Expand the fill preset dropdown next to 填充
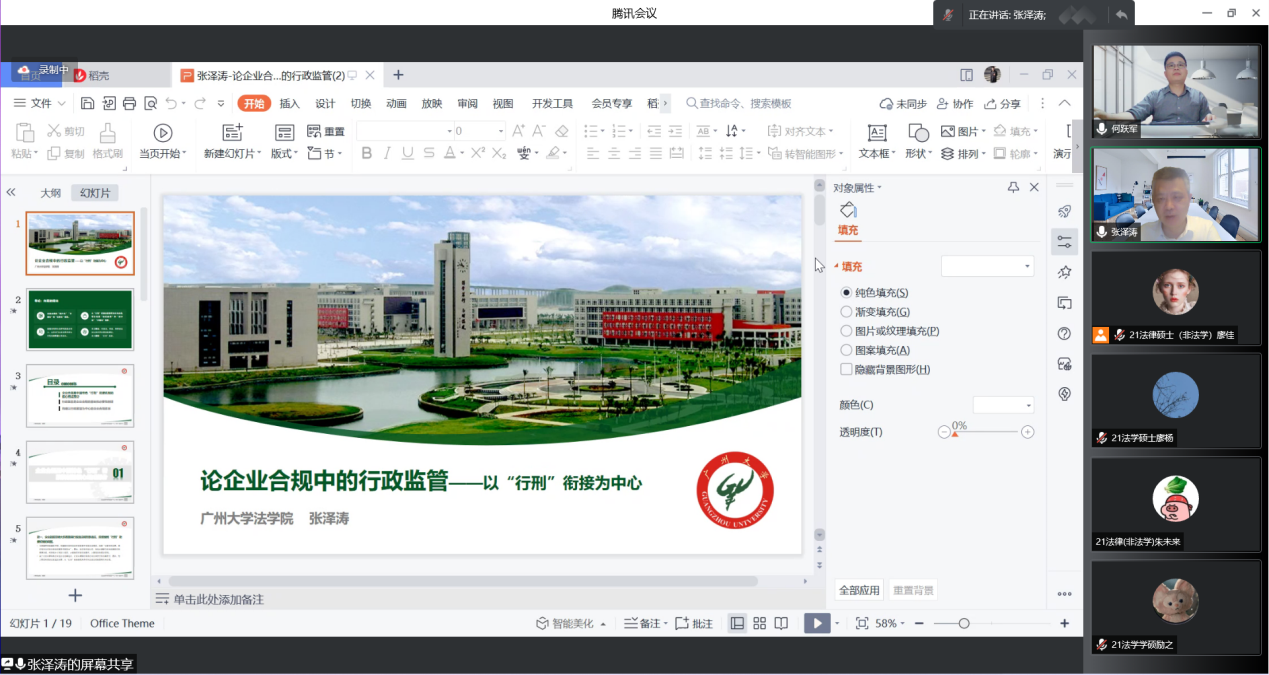The height and width of the screenshot is (675, 1269). (x=987, y=266)
